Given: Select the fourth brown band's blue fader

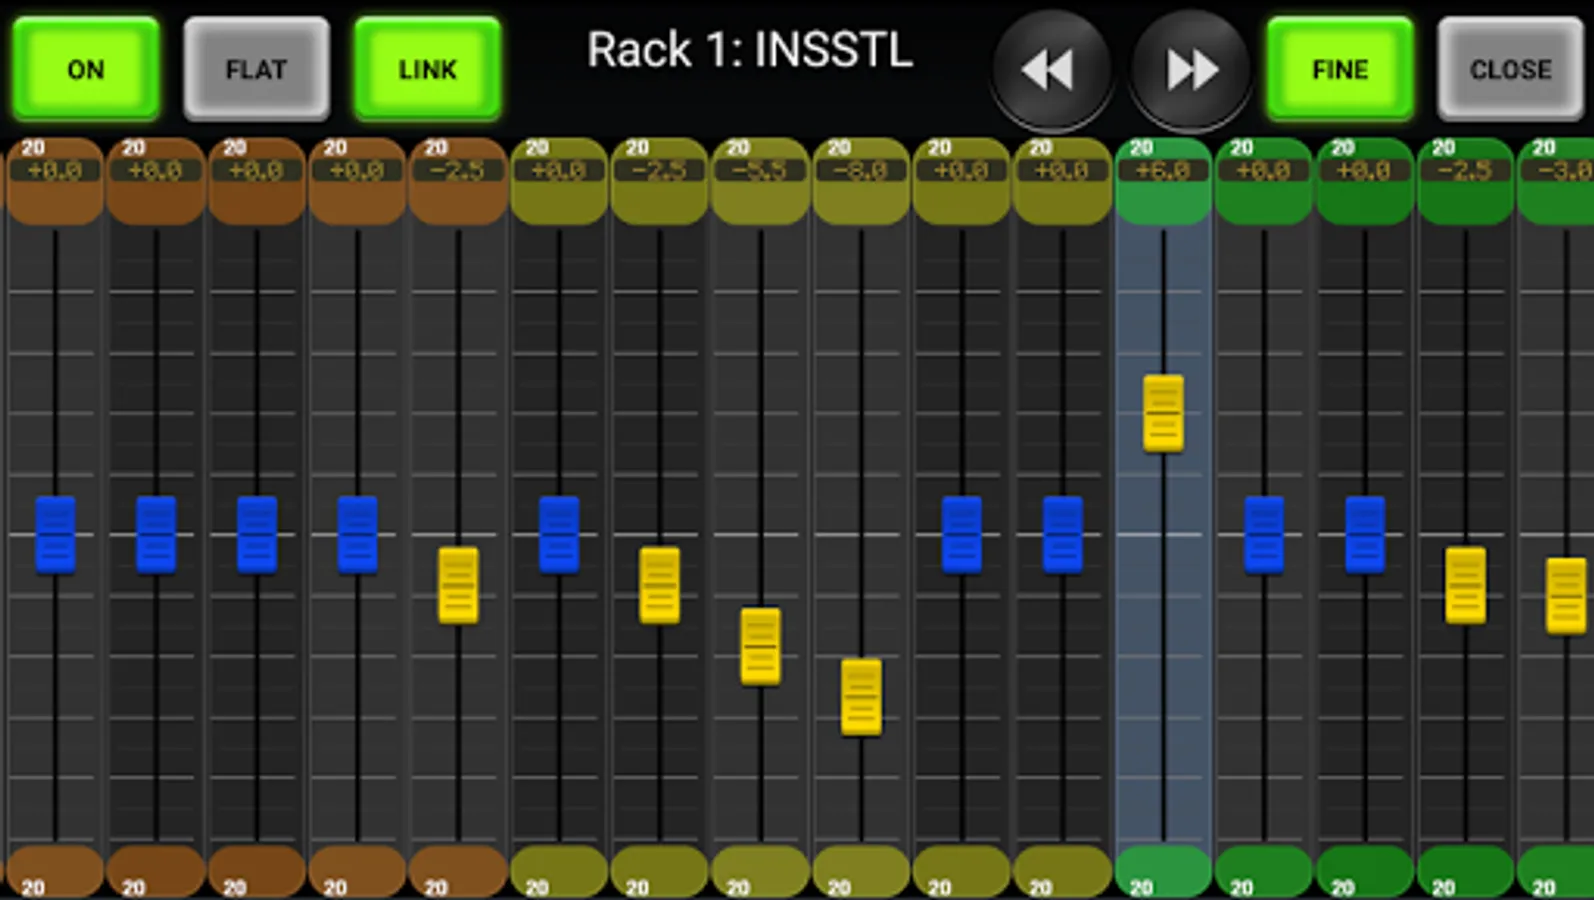Looking at the screenshot, I should (357, 534).
